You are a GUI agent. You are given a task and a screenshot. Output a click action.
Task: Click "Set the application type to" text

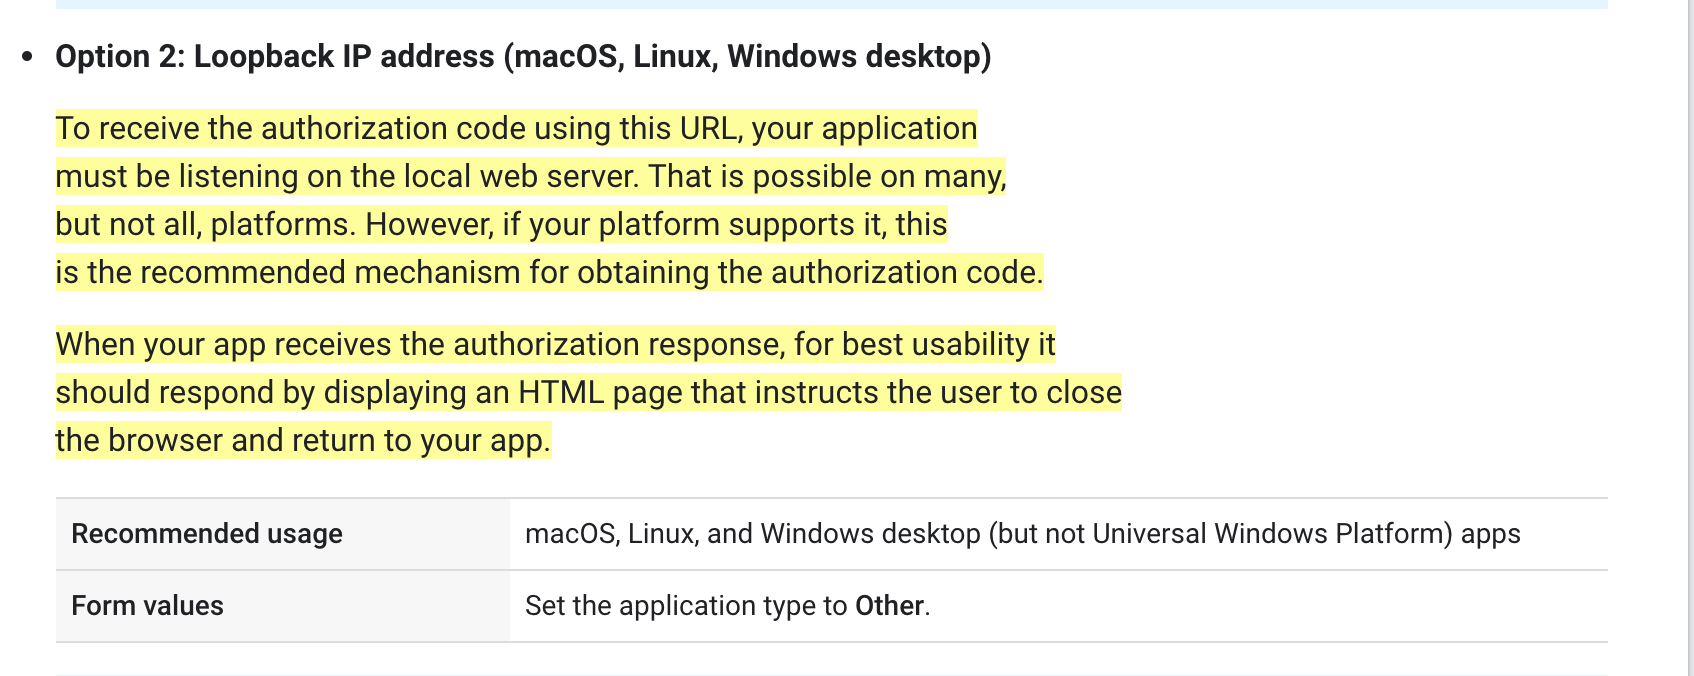coord(686,606)
